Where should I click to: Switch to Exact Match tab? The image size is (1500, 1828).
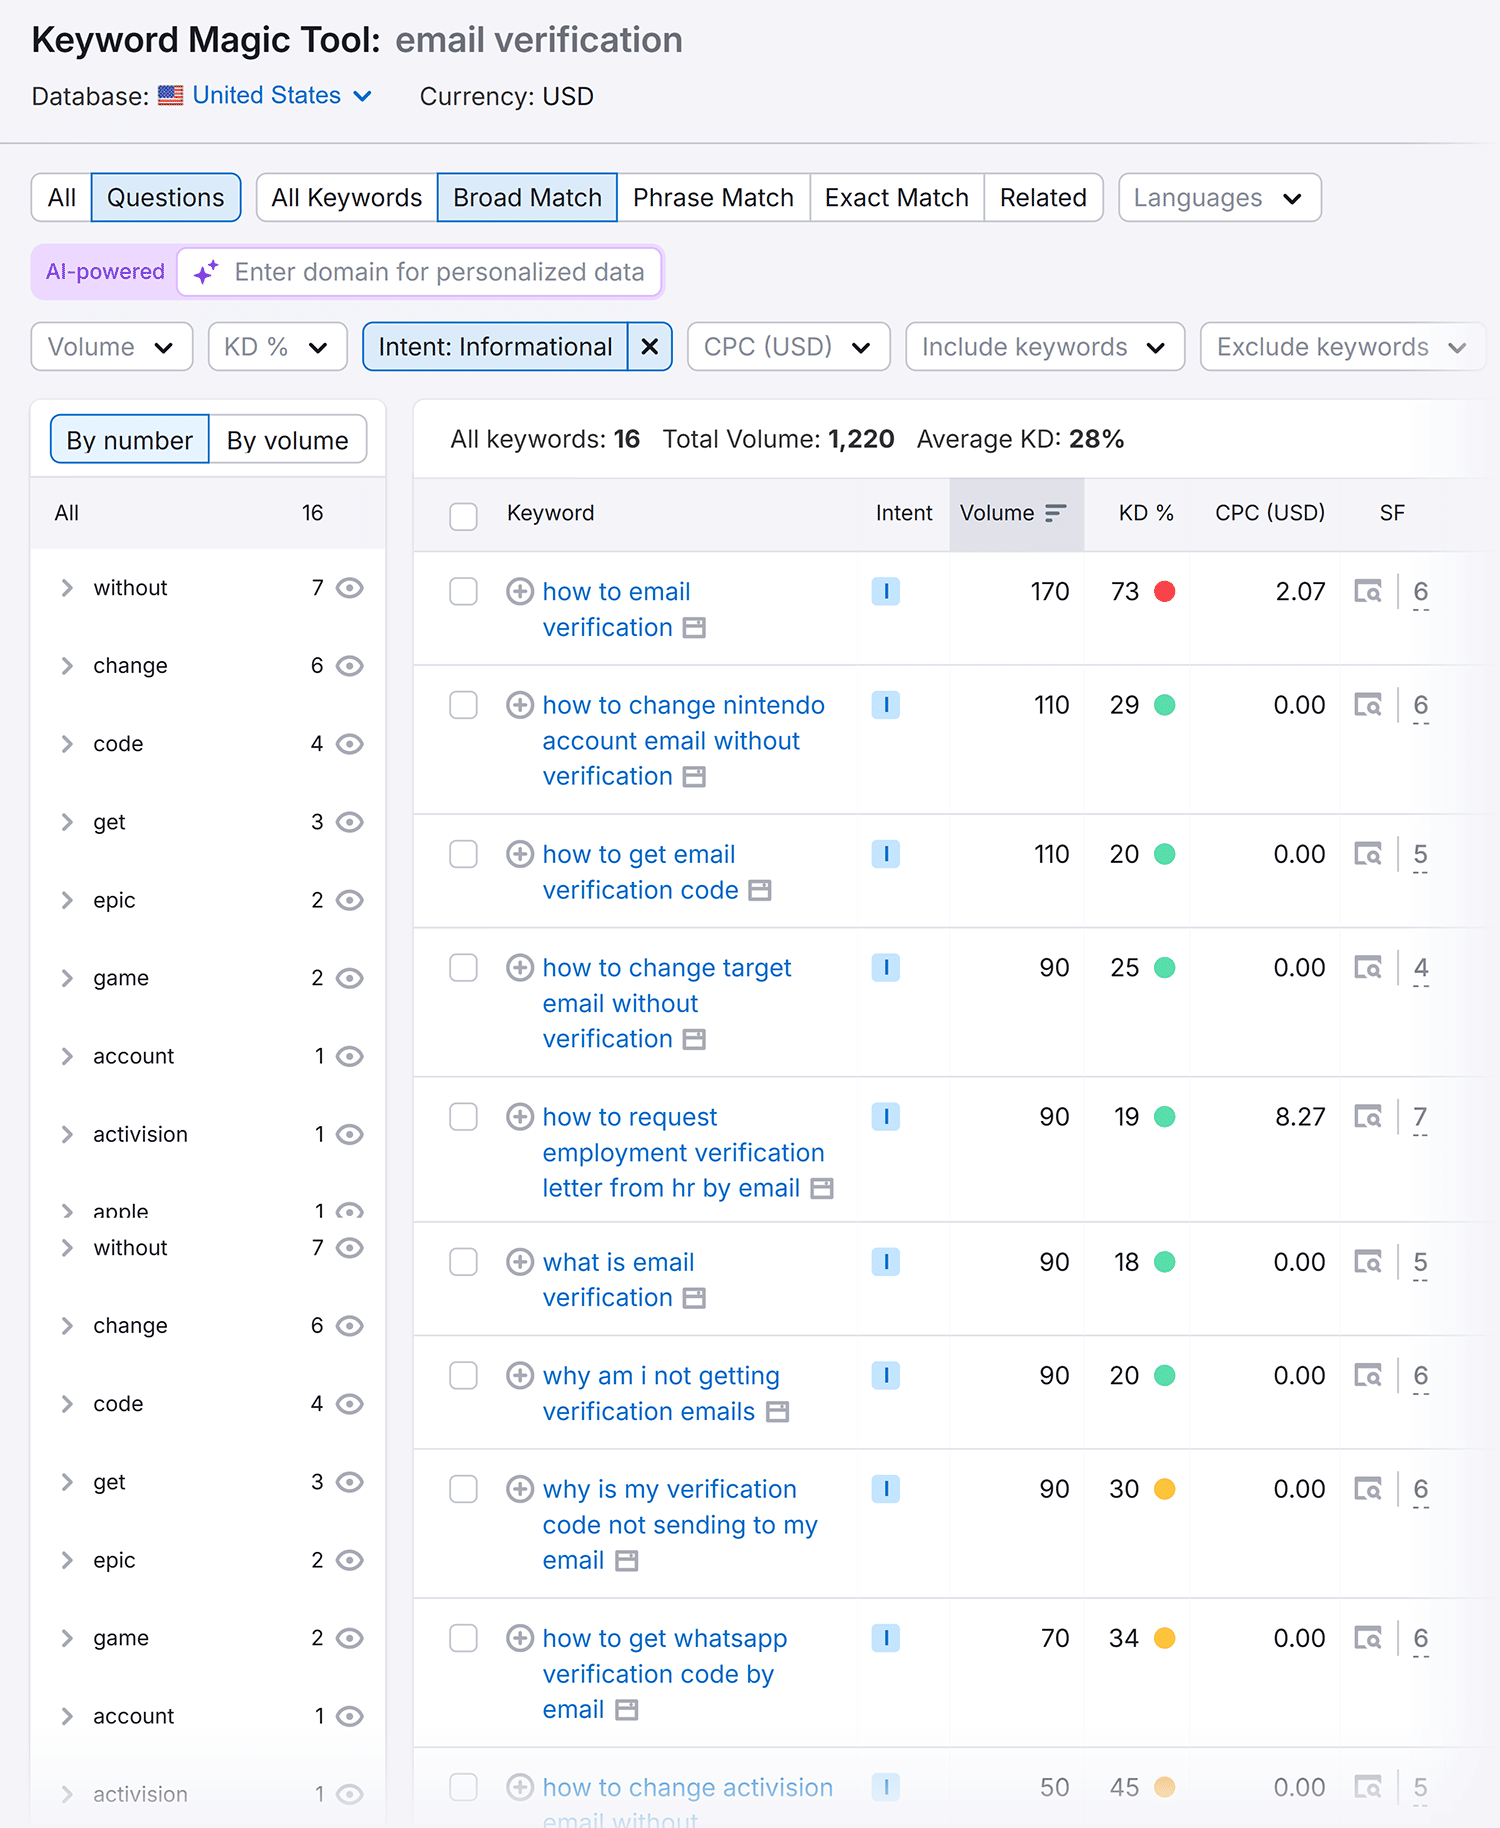[897, 198]
